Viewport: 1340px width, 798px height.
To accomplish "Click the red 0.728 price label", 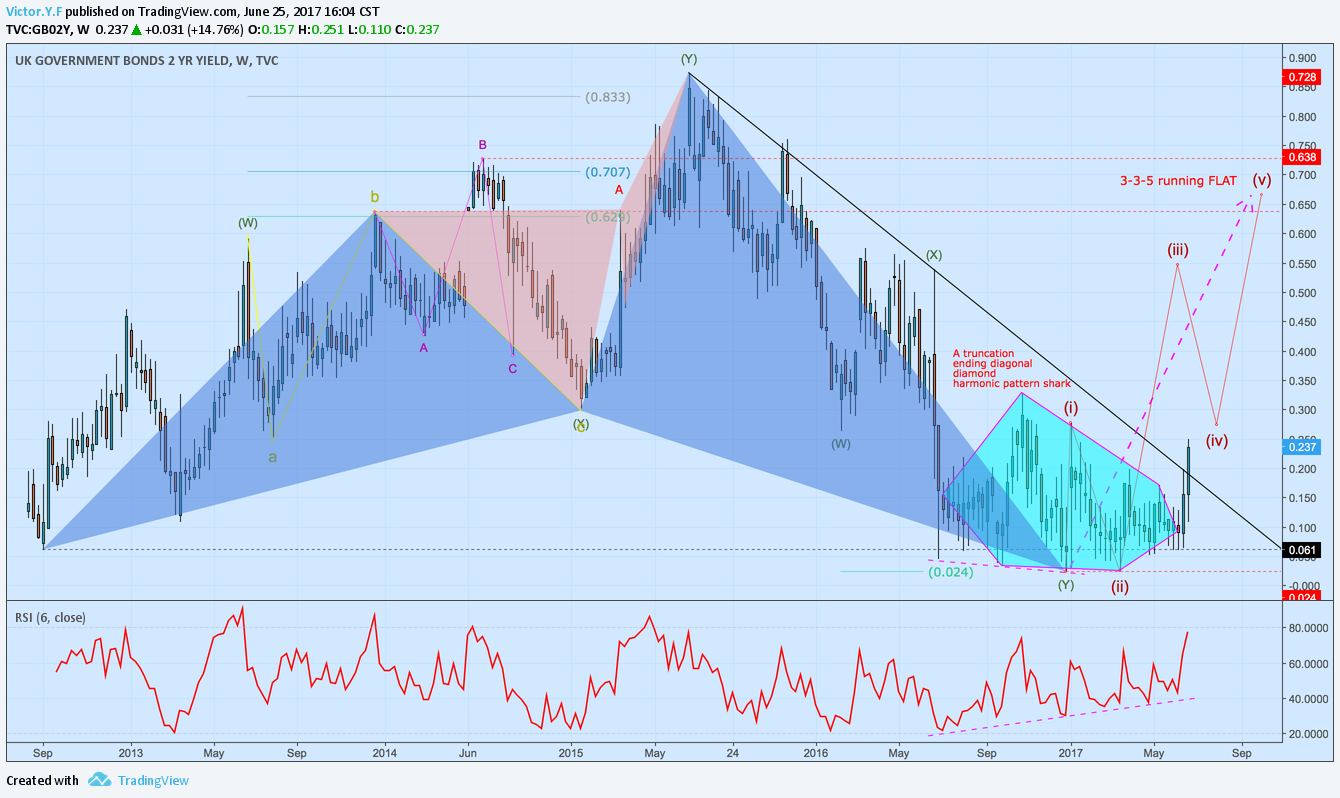I will (x=1301, y=77).
